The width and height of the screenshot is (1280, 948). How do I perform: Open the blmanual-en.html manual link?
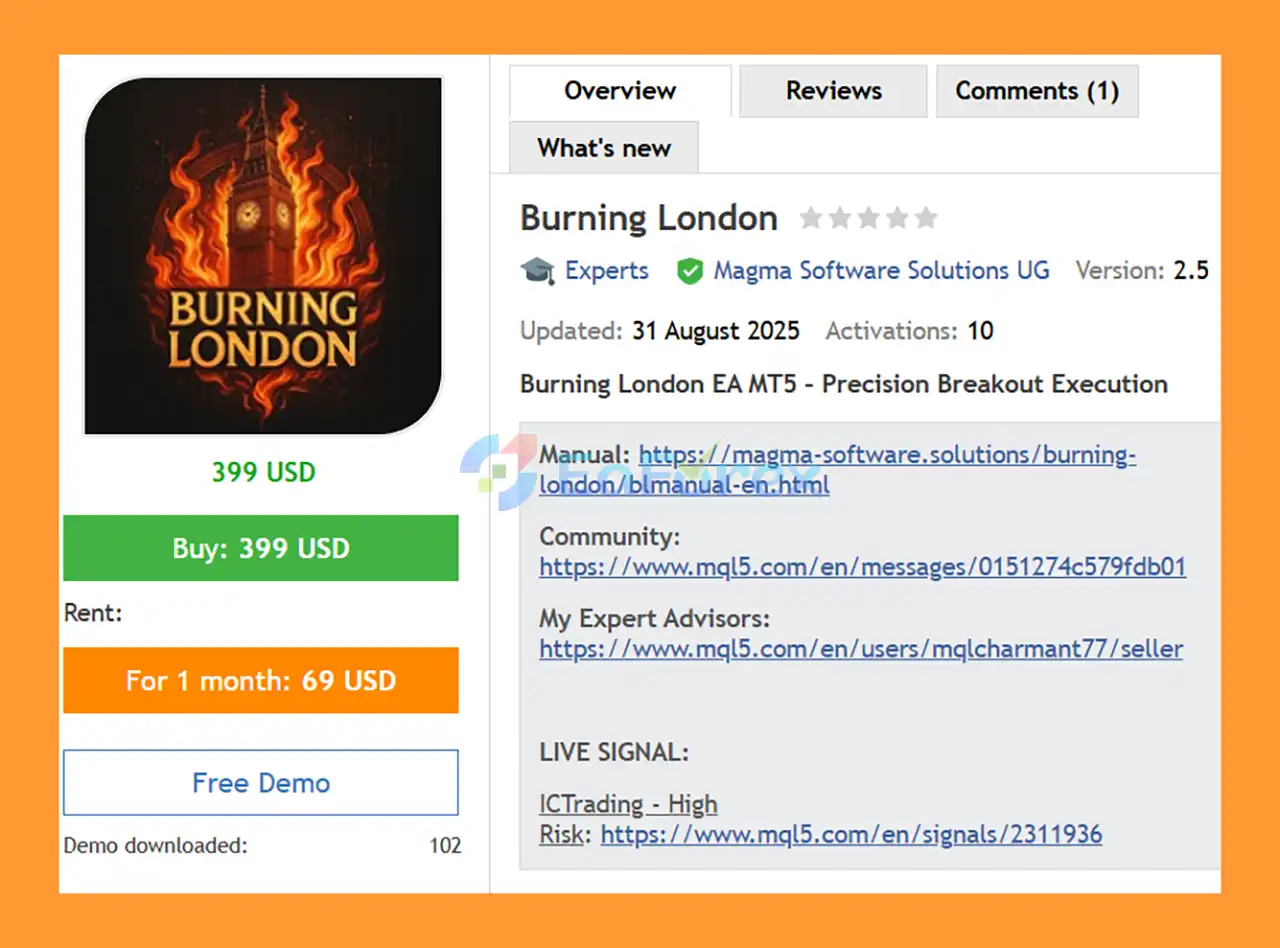[x=837, y=470]
